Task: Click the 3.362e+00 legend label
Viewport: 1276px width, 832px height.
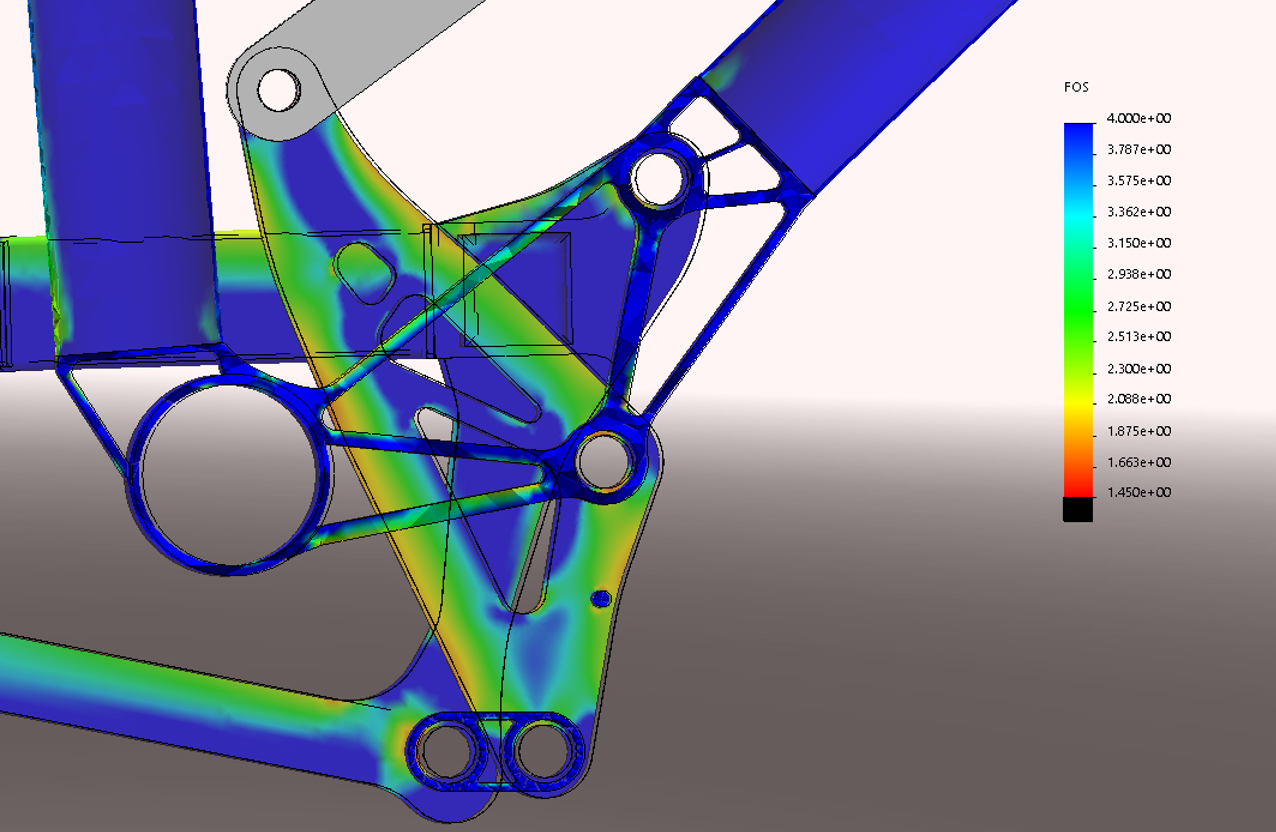Action: click(1137, 212)
